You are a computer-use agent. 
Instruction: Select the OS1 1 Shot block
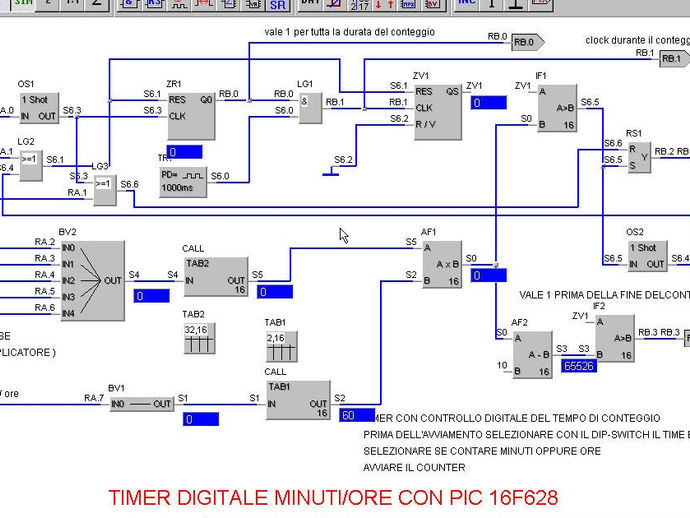39,108
